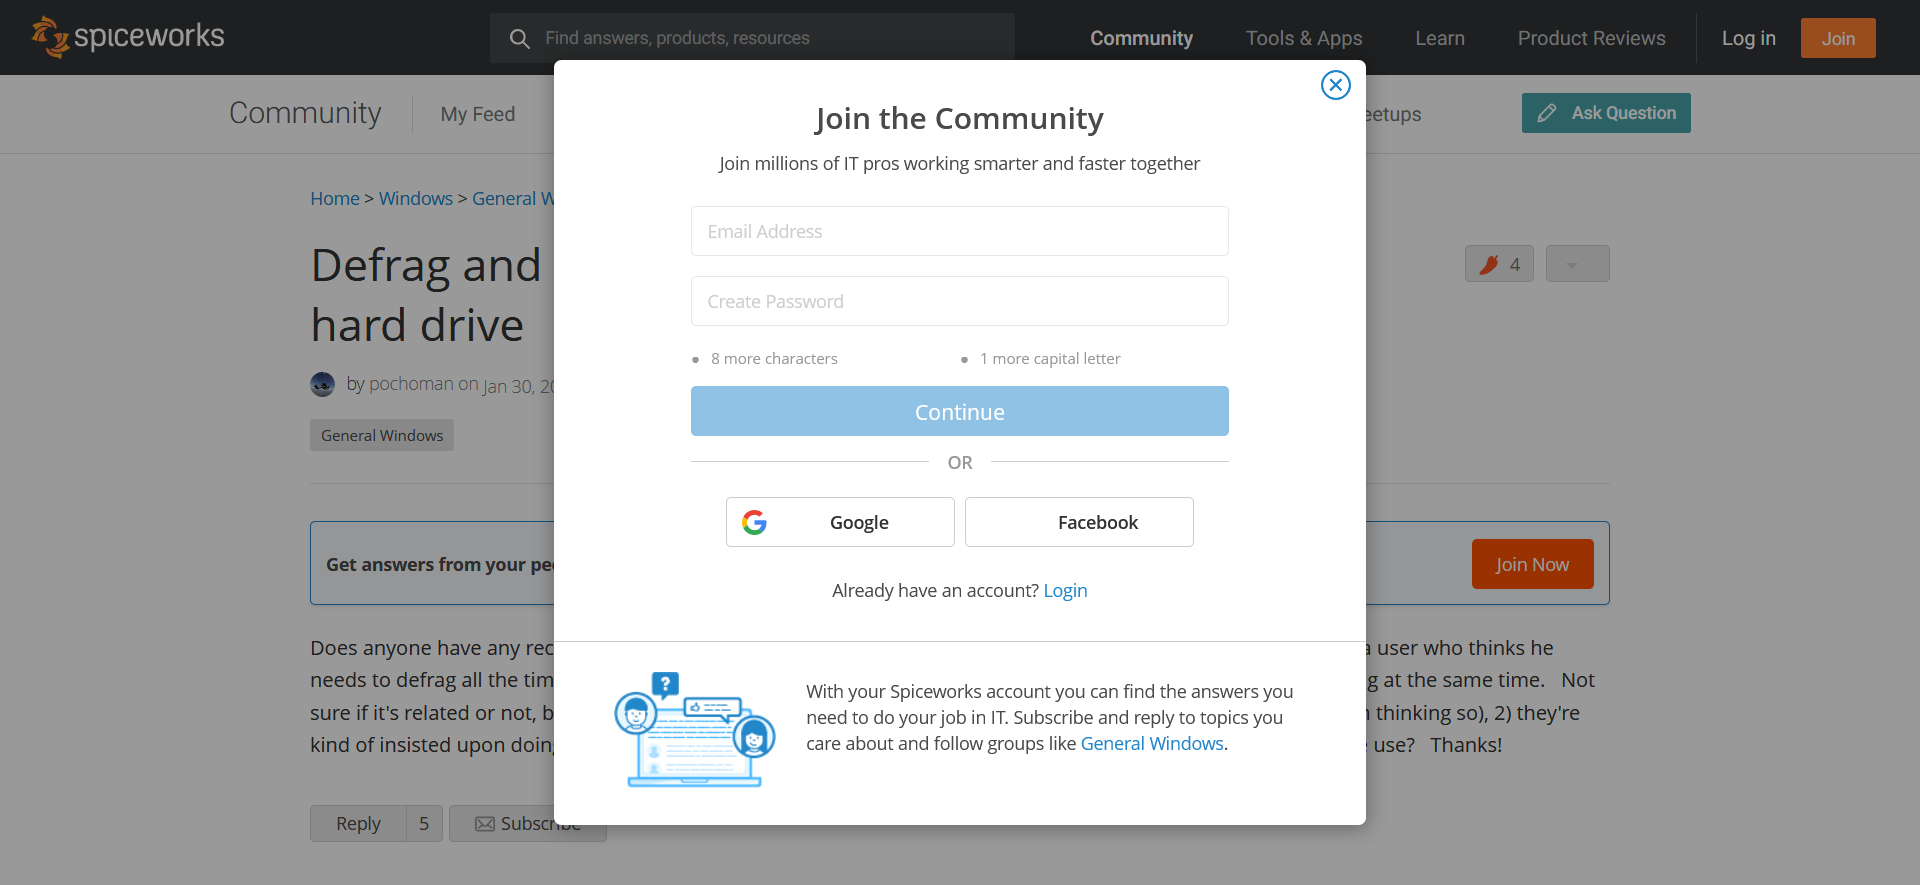Click the orange Join Now button
This screenshot has height=885, width=1920.
pos(1532,563)
